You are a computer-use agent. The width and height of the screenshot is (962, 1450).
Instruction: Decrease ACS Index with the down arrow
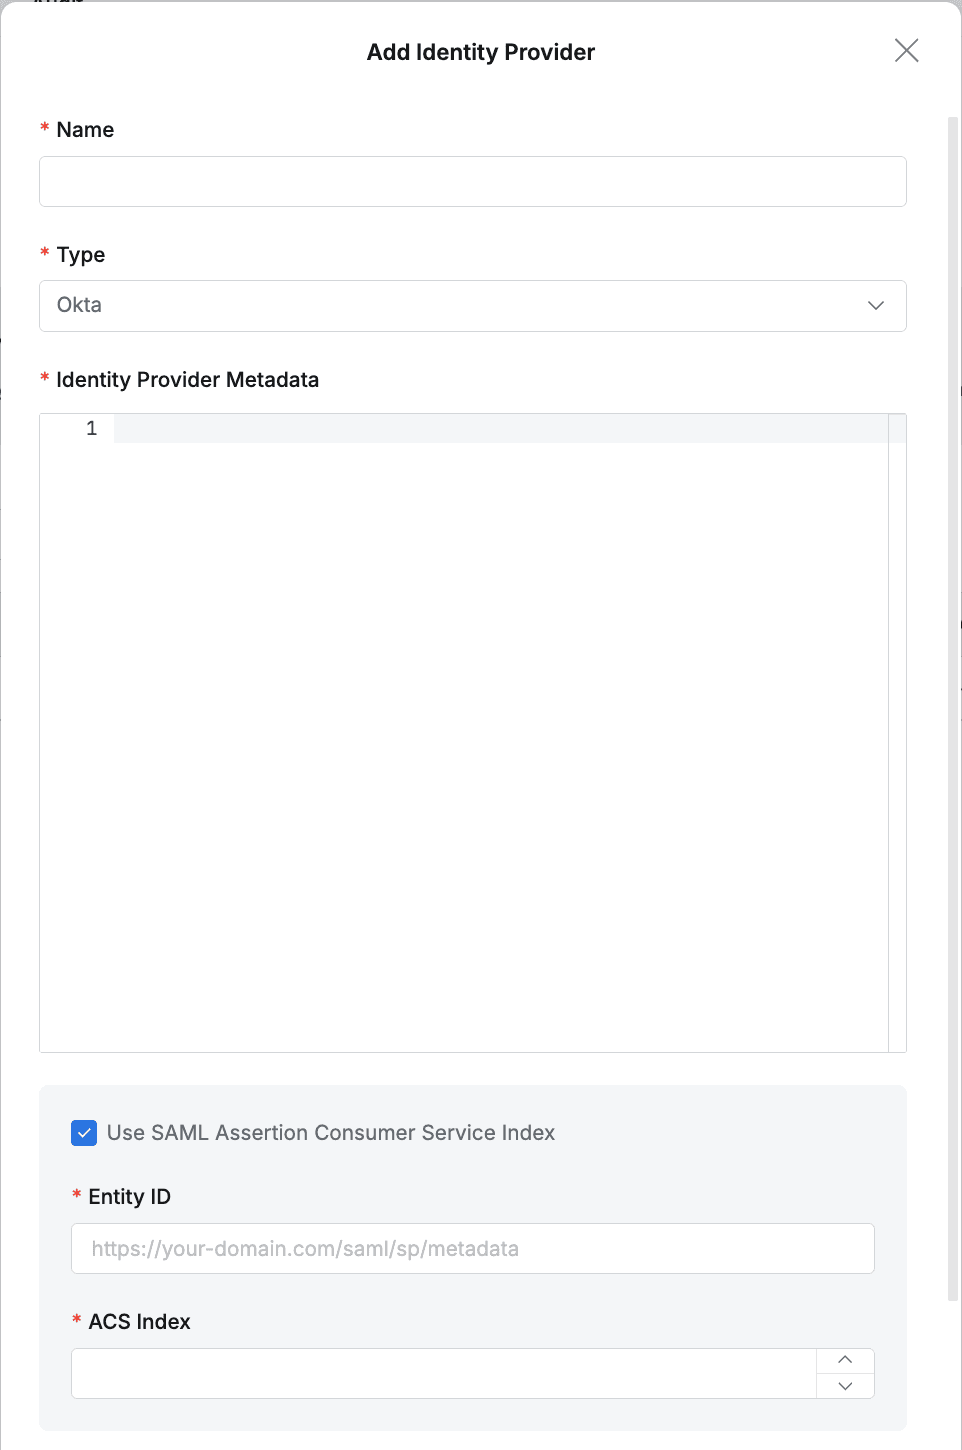845,1386
